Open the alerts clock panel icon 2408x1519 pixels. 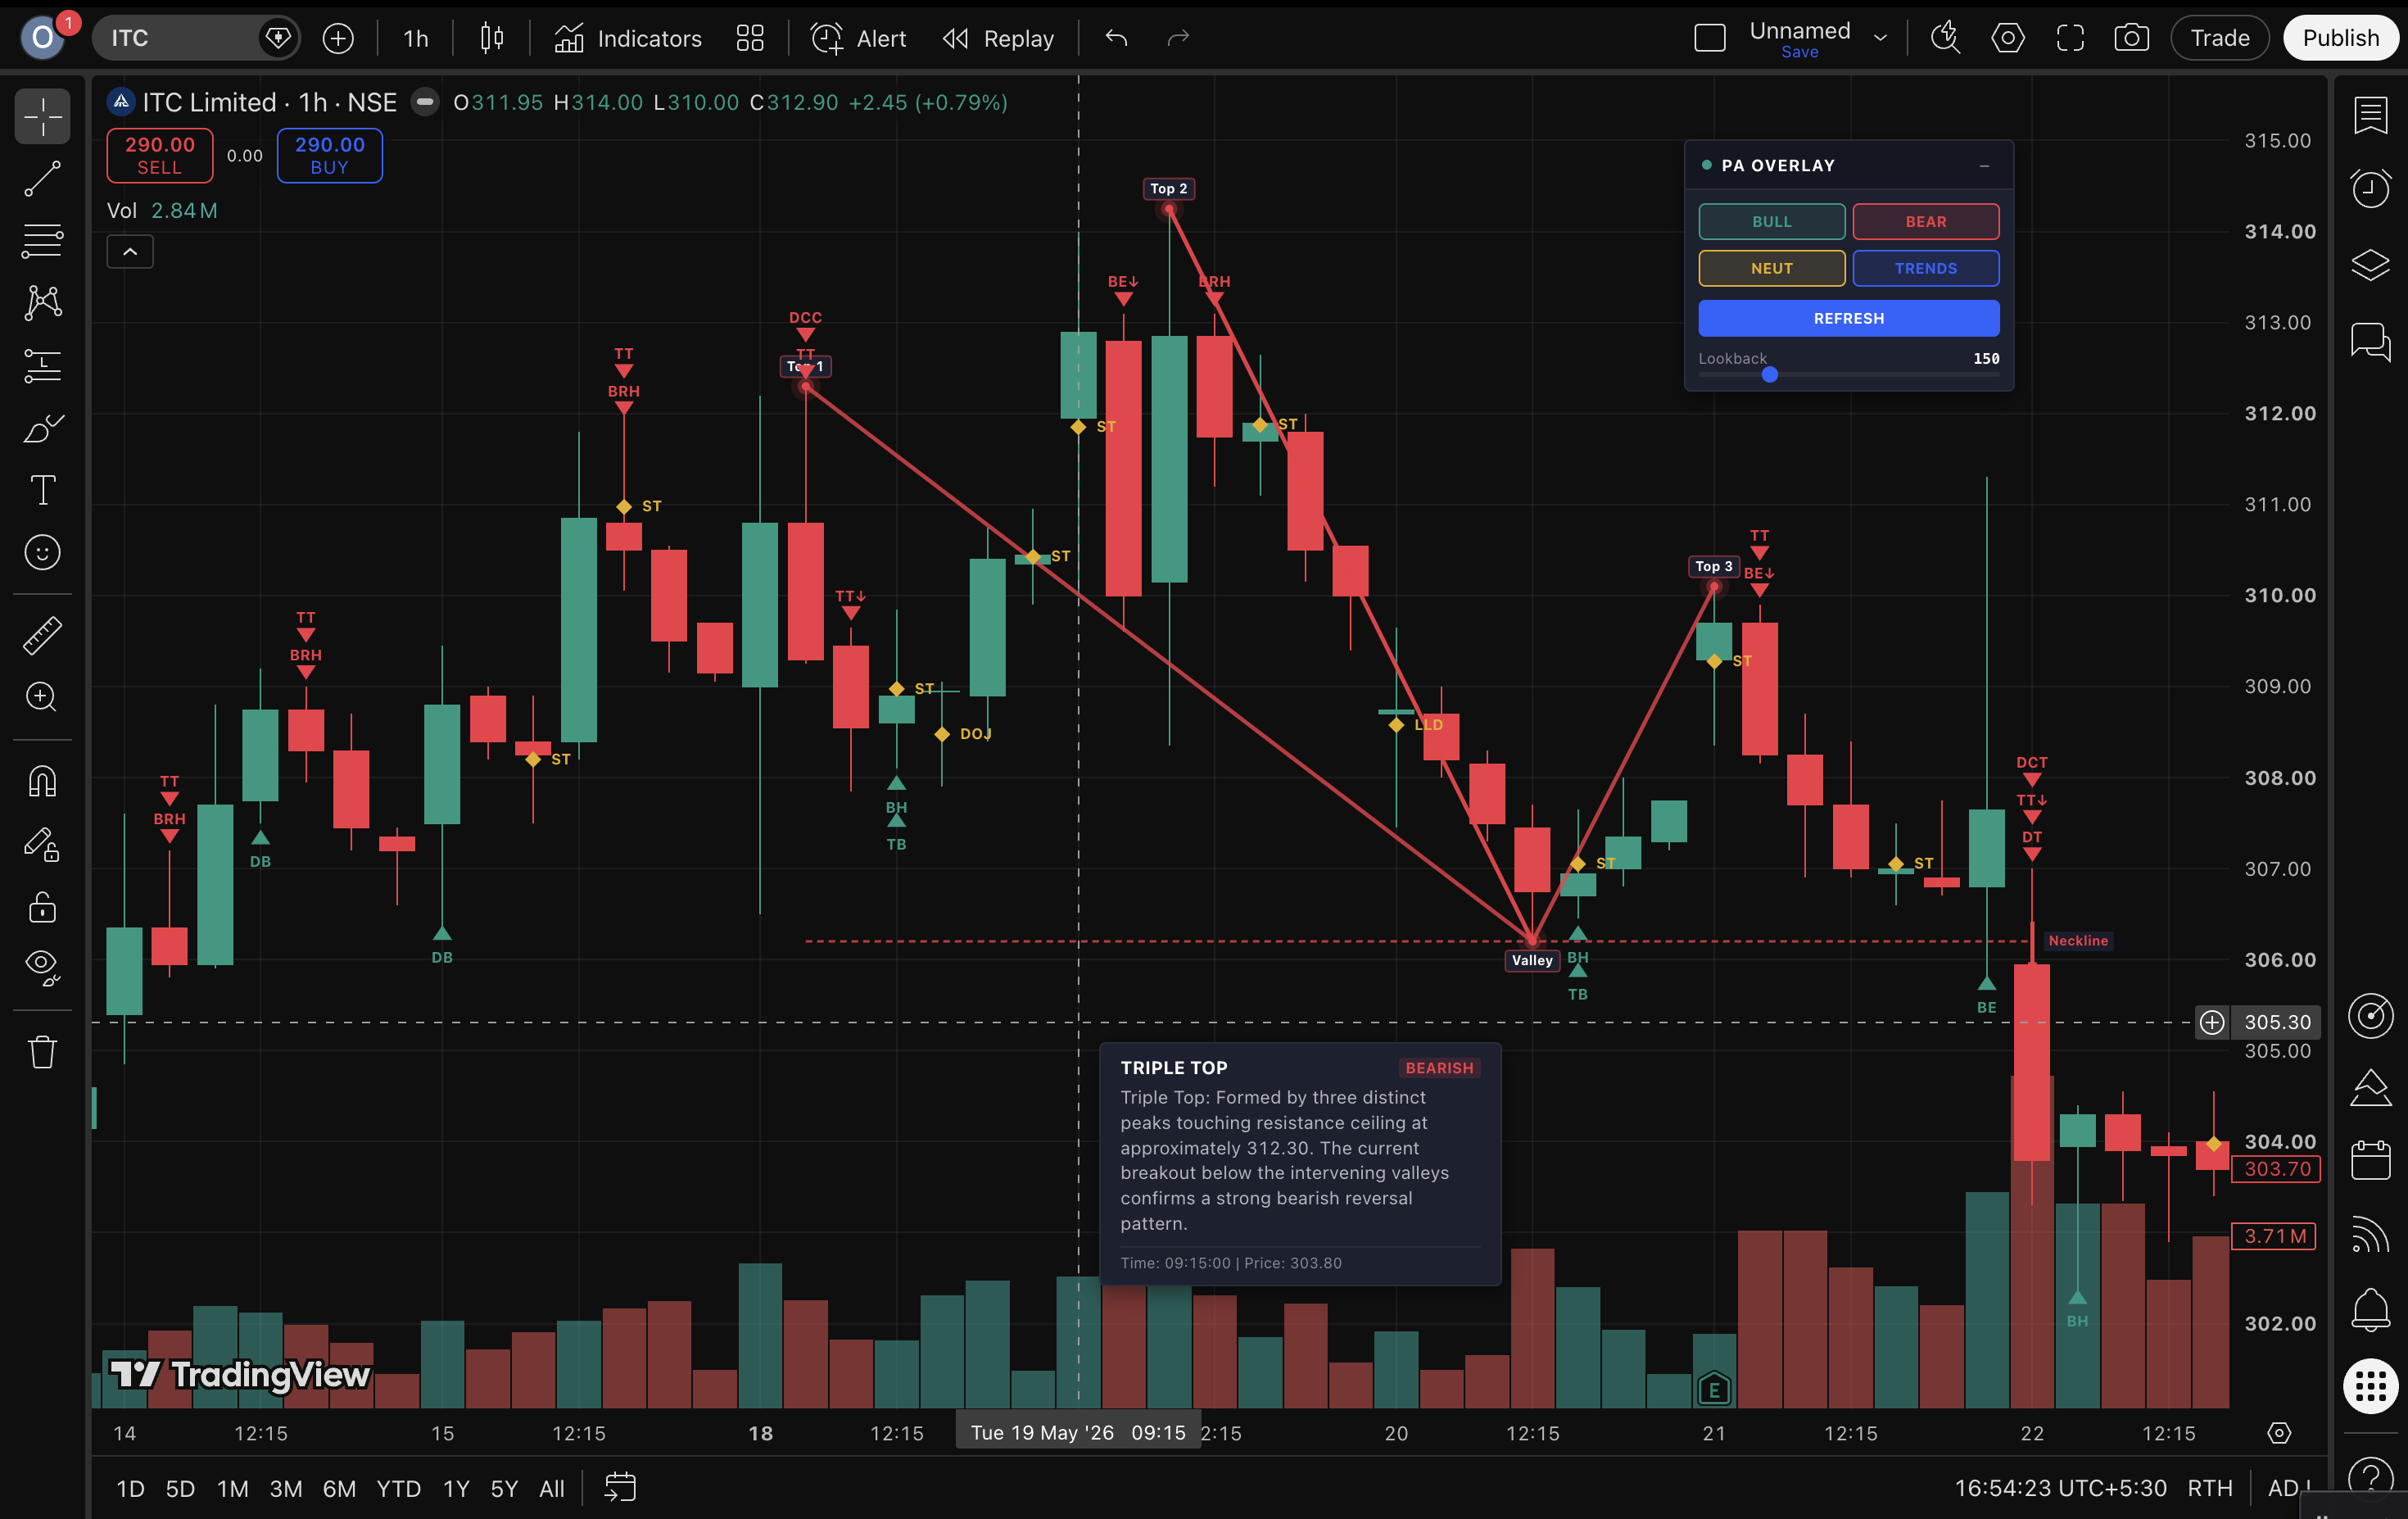click(2370, 189)
